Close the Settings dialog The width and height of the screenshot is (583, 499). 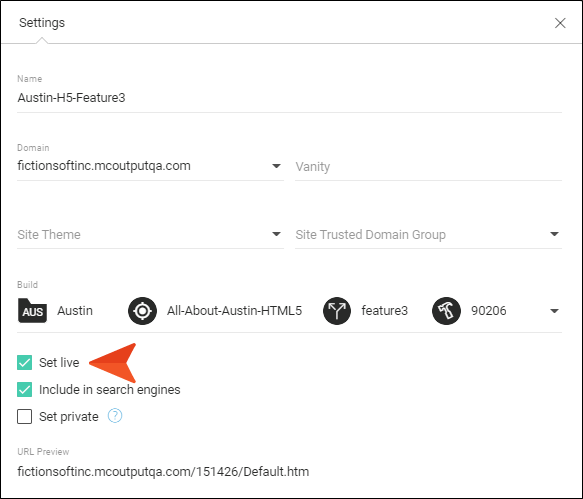click(x=560, y=23)
